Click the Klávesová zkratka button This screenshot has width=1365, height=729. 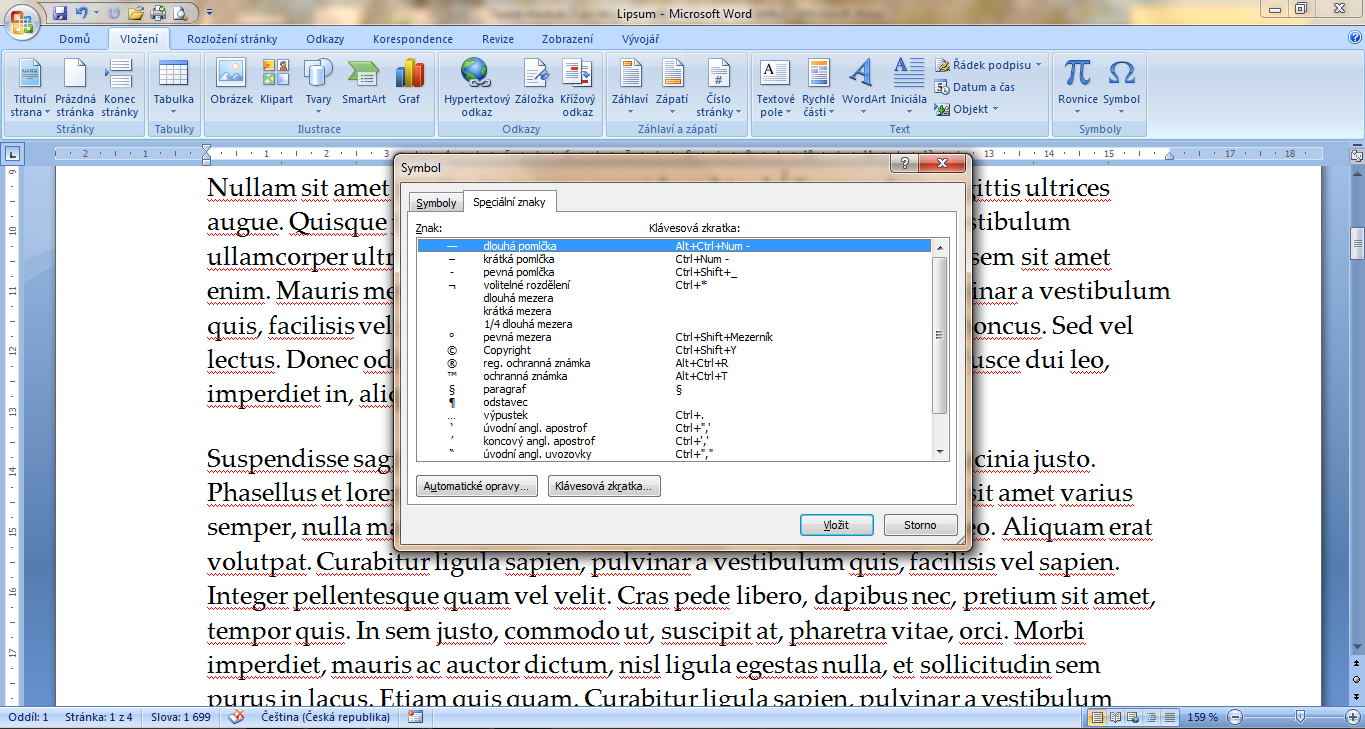604,486
